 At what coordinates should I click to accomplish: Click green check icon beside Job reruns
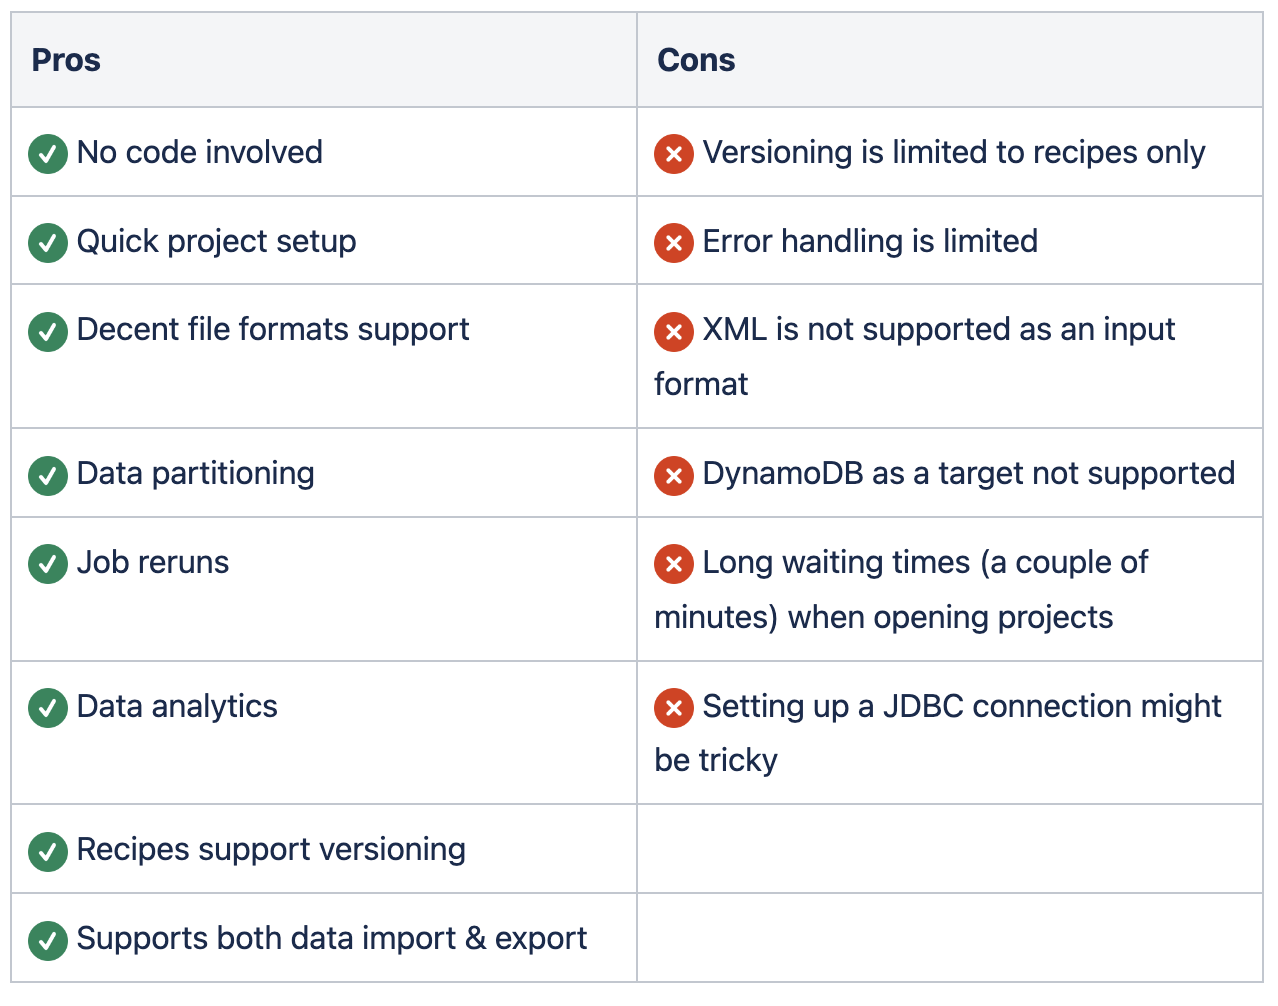click(48, 564)
